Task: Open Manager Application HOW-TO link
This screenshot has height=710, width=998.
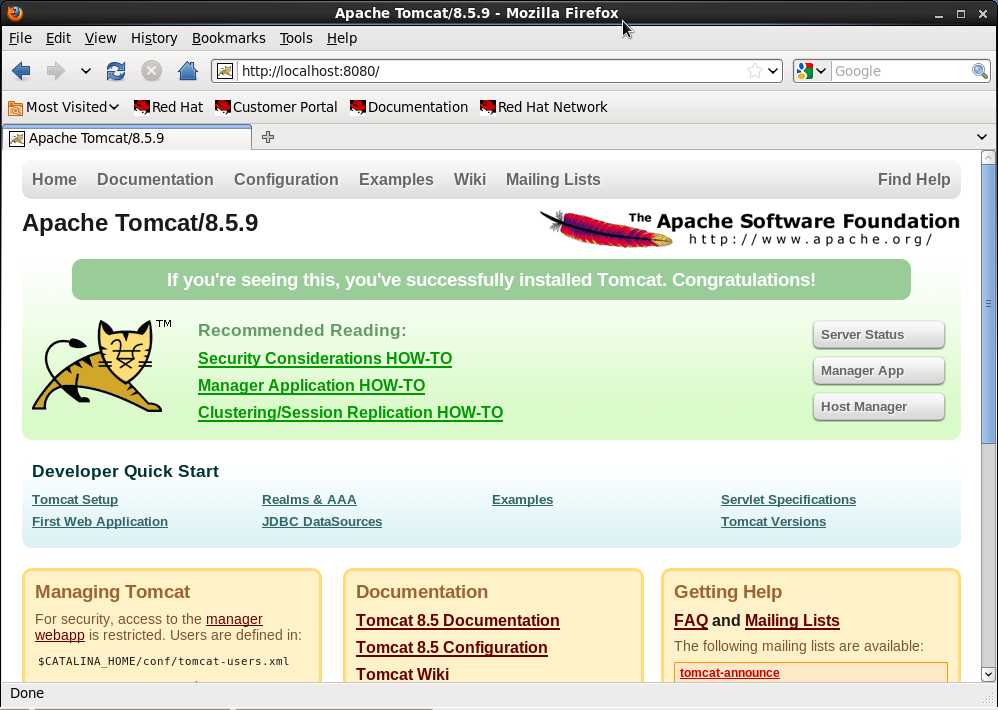Action: click(x=311, y=386)
